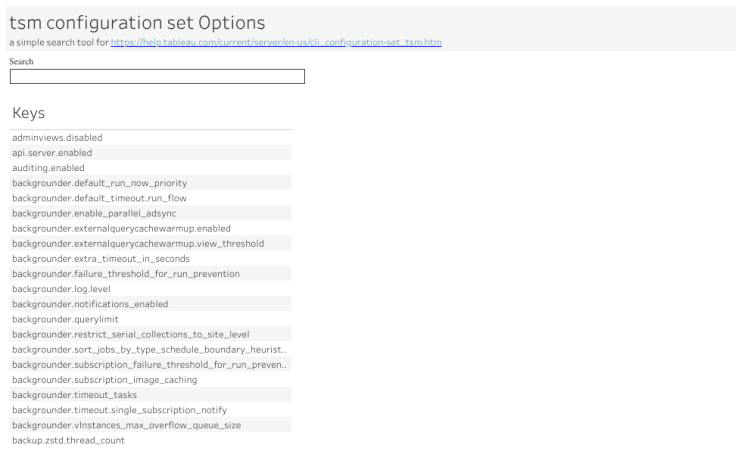Click backgrounder.extra_timeout_in_seconds key
The image size is (736, 454).
click(x=100, y=258)
